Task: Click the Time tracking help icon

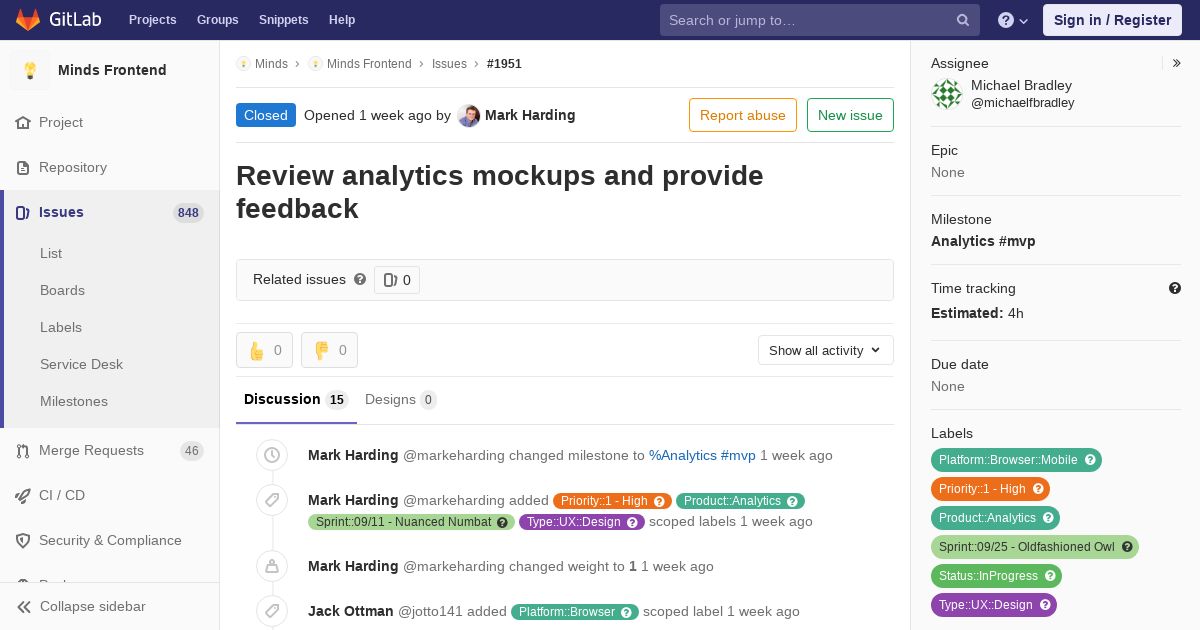Action: [x=1175, y=288]
